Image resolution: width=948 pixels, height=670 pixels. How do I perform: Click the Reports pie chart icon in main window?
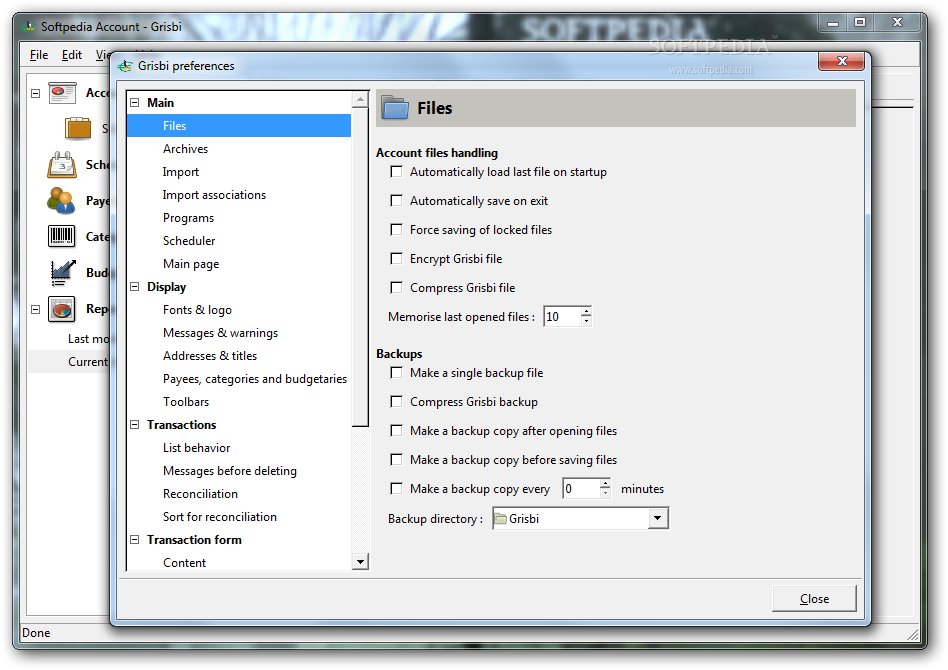coord(62,309)
